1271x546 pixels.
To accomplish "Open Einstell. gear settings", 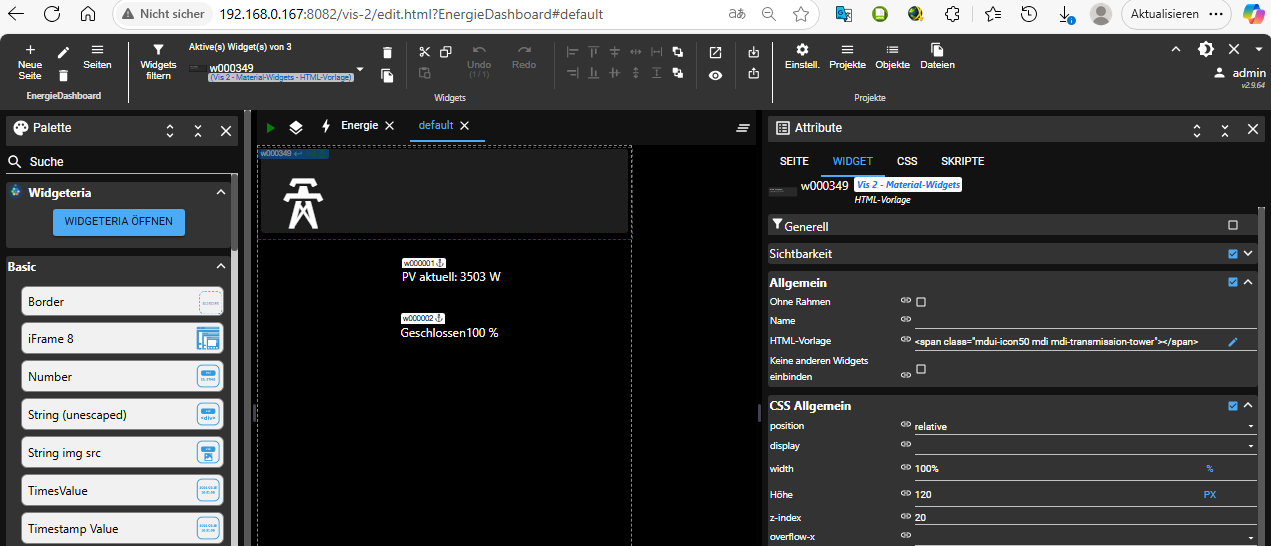I will pyautogui.click(x=801, y=50).
